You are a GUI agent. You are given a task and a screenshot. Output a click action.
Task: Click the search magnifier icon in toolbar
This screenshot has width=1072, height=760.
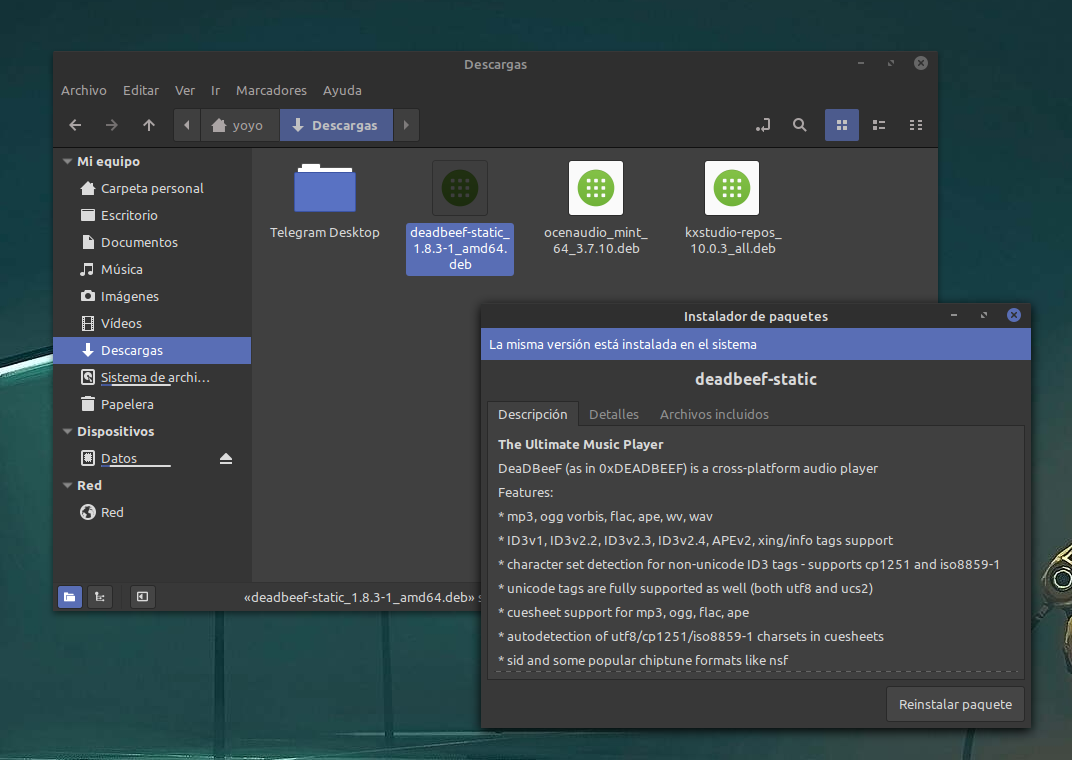[799, 125]
